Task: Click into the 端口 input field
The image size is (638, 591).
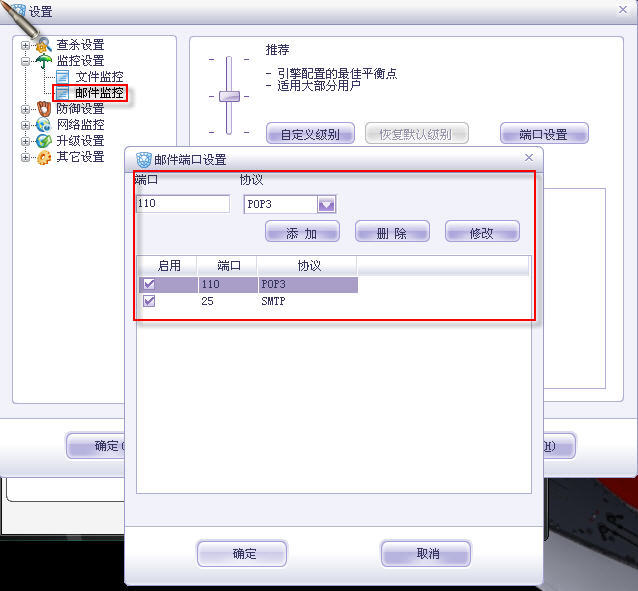Action: coord(183,204)
